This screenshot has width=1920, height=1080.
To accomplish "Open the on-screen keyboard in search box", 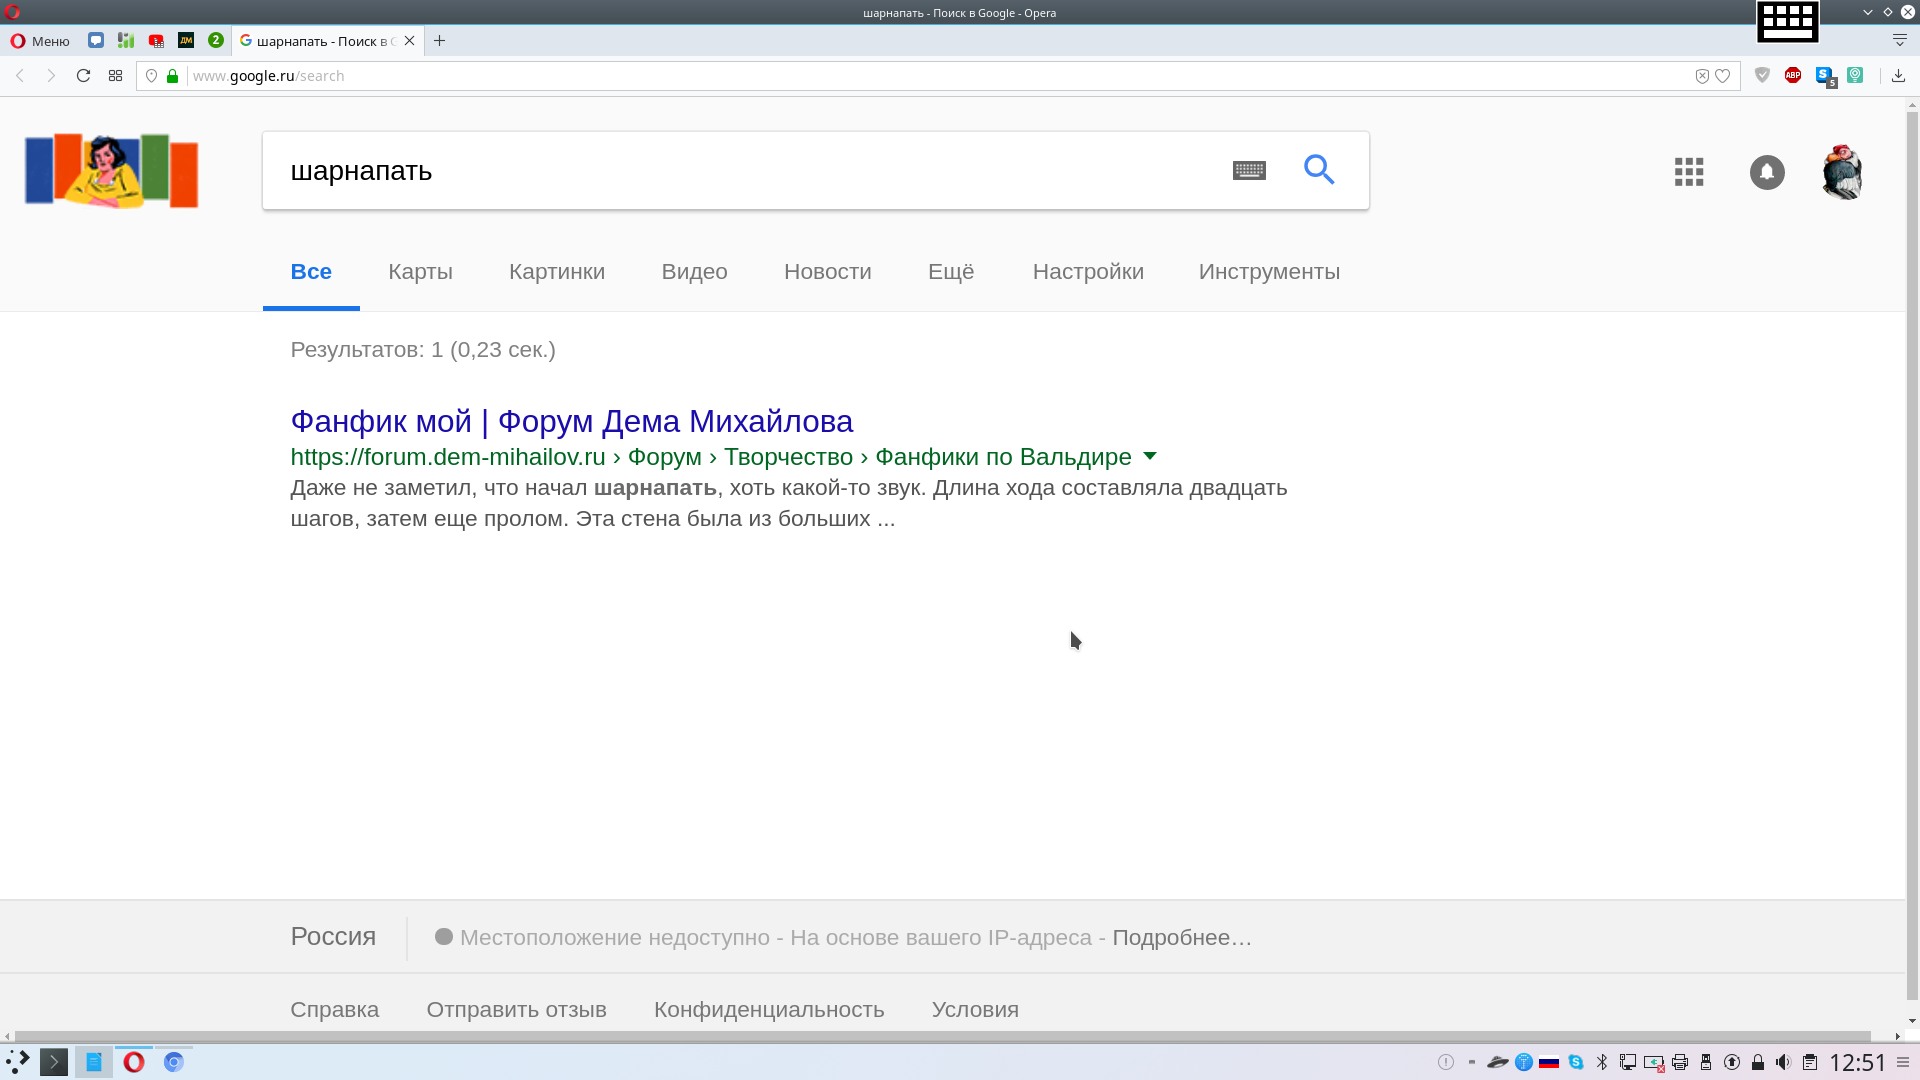I will 1249,170.
